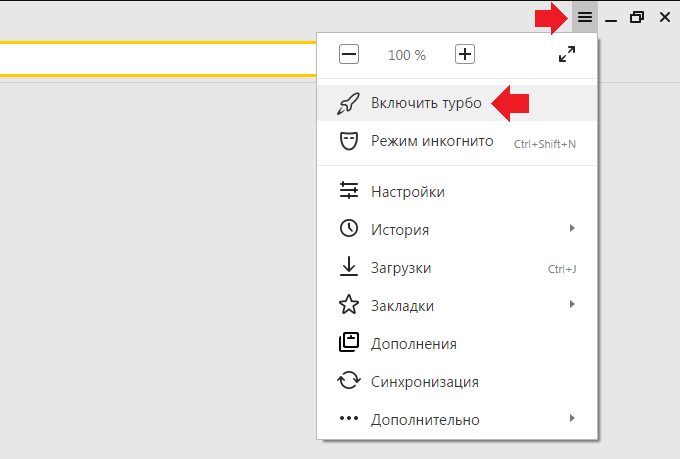The image size is (680, 459).
Task: Click the synchronization arrows icon
Action: 348,381
